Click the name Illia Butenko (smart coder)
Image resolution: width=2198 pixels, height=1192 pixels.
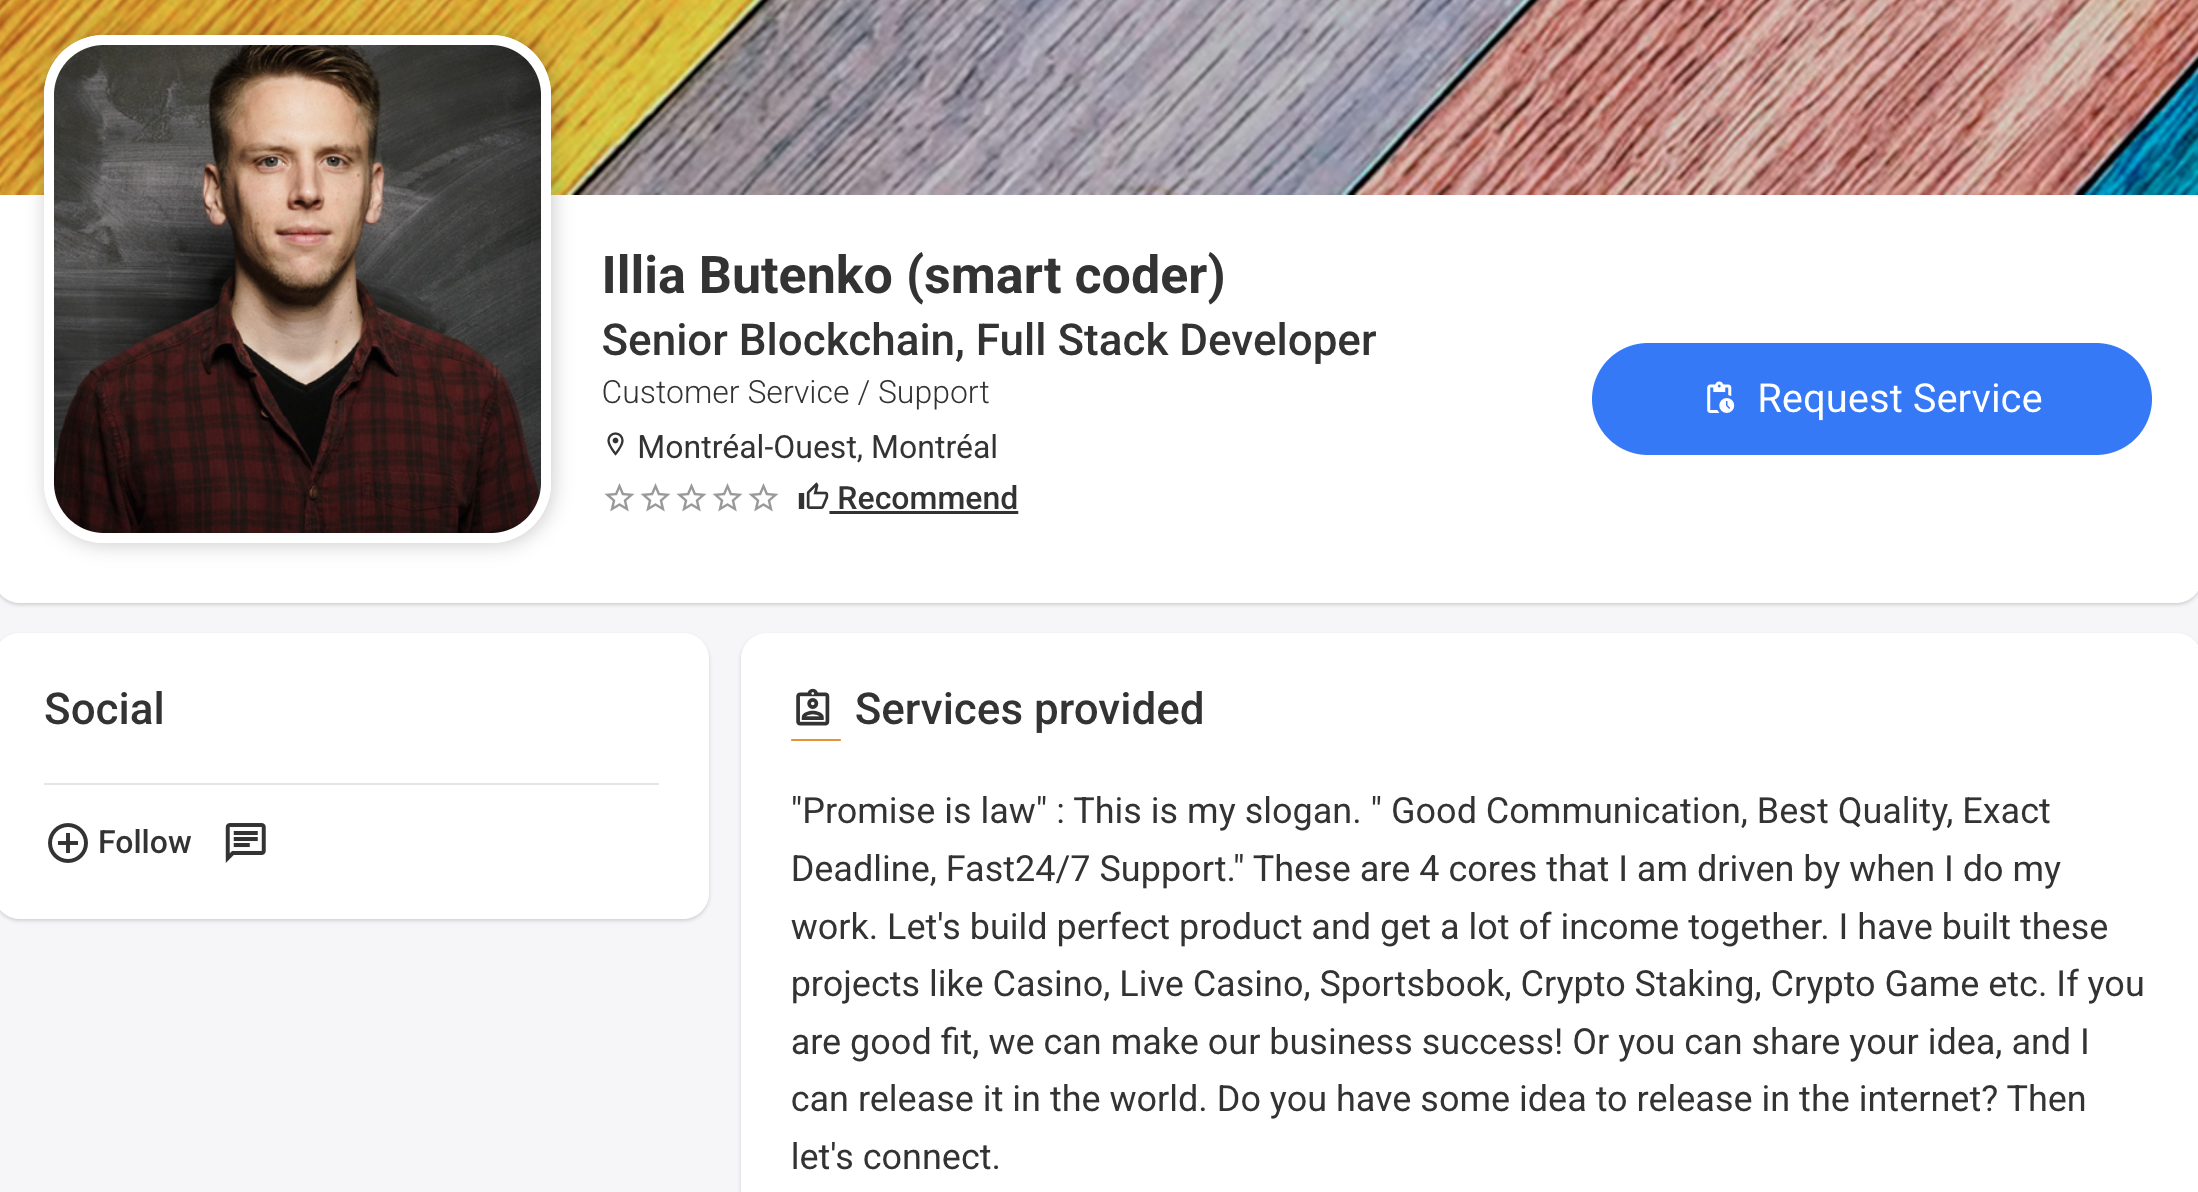point(913,276)
